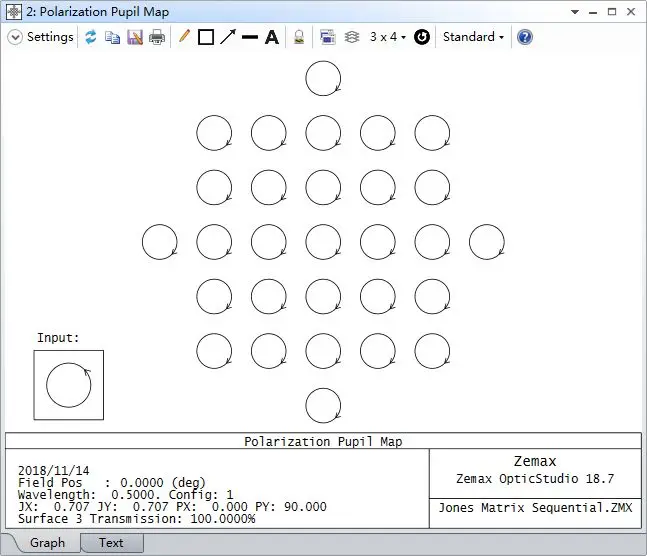Save the graphic with the save icon

click(x=135, y=38)
